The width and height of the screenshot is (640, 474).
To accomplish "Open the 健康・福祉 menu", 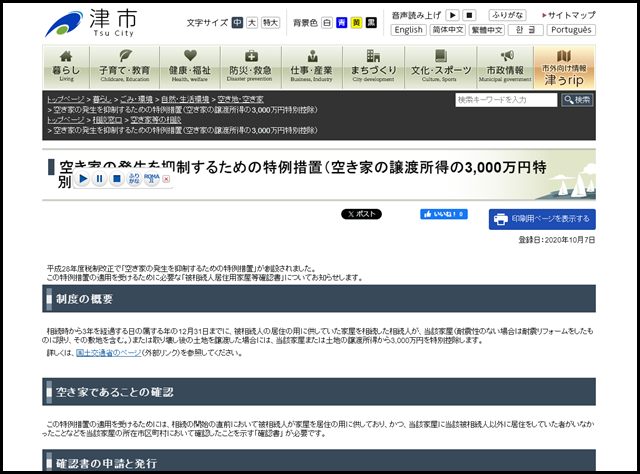I will tap(190, 67).
